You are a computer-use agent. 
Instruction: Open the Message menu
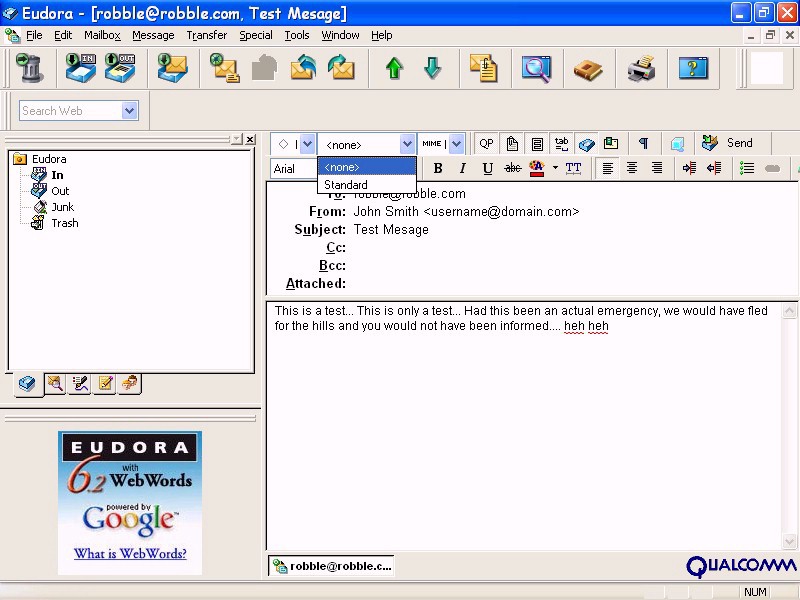[x=153, y=35]
